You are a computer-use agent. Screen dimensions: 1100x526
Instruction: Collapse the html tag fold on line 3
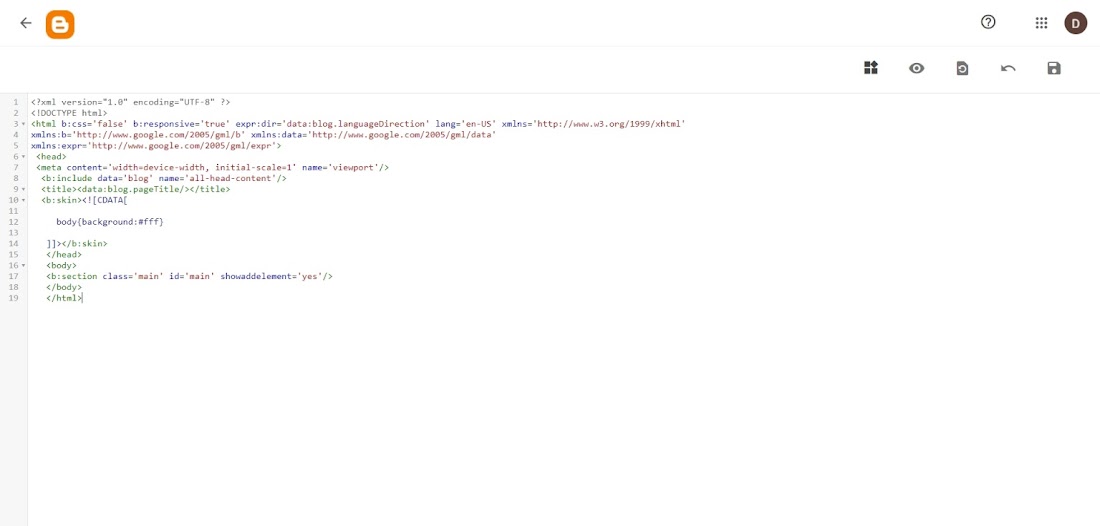pyautogui.click(x=24, y=124)
